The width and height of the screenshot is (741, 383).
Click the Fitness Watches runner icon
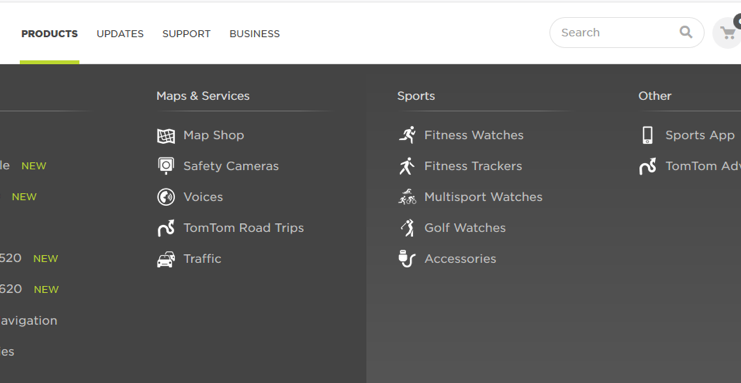click(407, 135)
